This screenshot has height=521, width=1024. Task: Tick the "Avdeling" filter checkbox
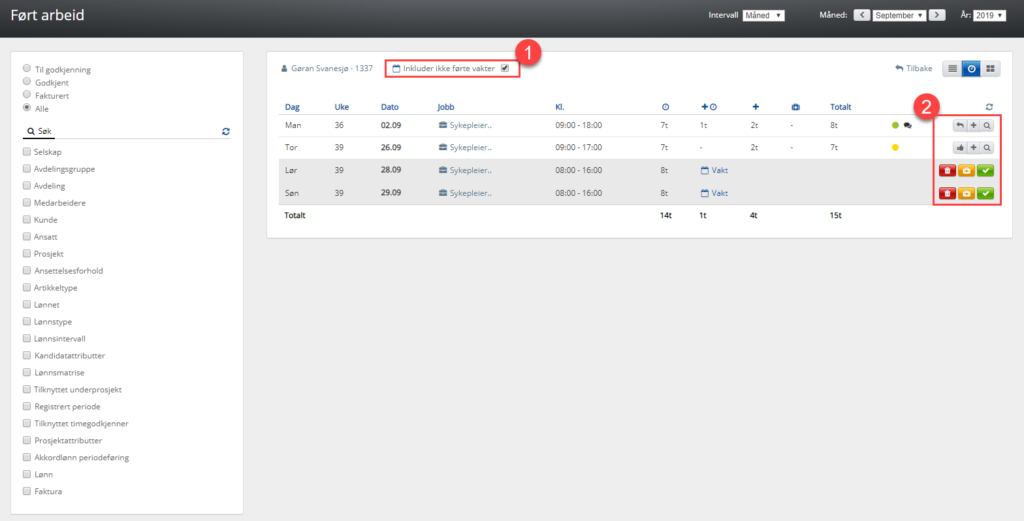click(26, 186)
